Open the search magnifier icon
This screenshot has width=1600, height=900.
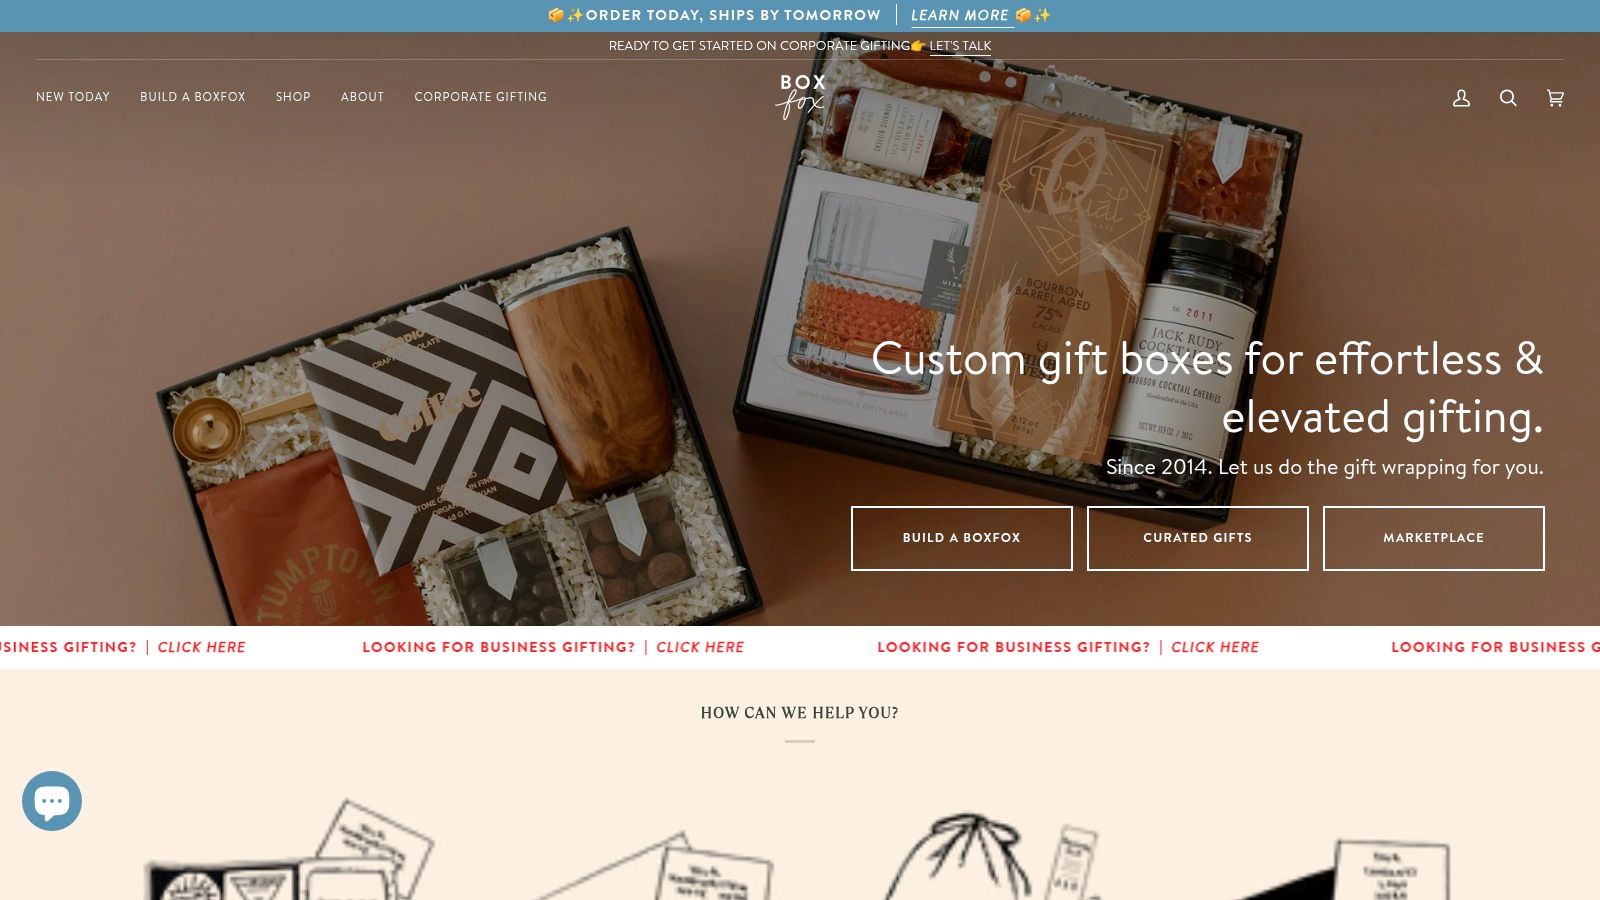click(x=1508, y=98)
